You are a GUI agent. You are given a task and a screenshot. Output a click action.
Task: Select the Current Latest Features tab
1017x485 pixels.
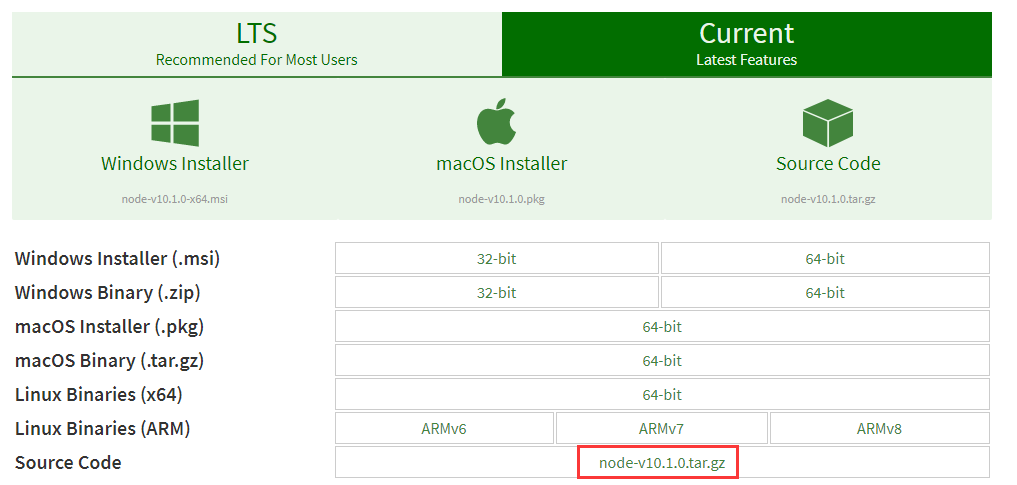pyautogui.click(x=746, y=44)
